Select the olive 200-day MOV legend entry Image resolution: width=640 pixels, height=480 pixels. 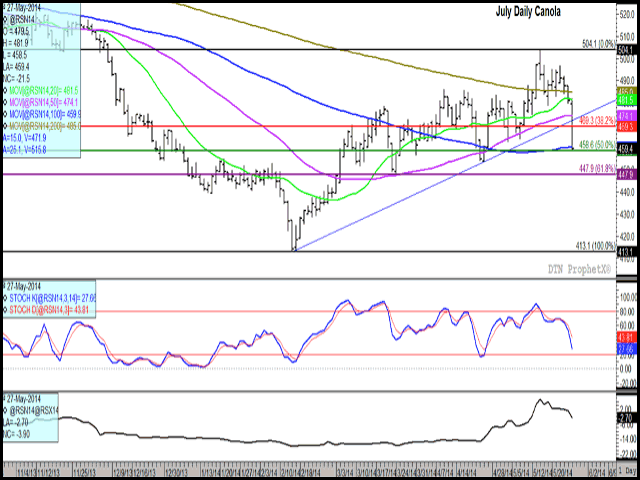pos(44,127)
